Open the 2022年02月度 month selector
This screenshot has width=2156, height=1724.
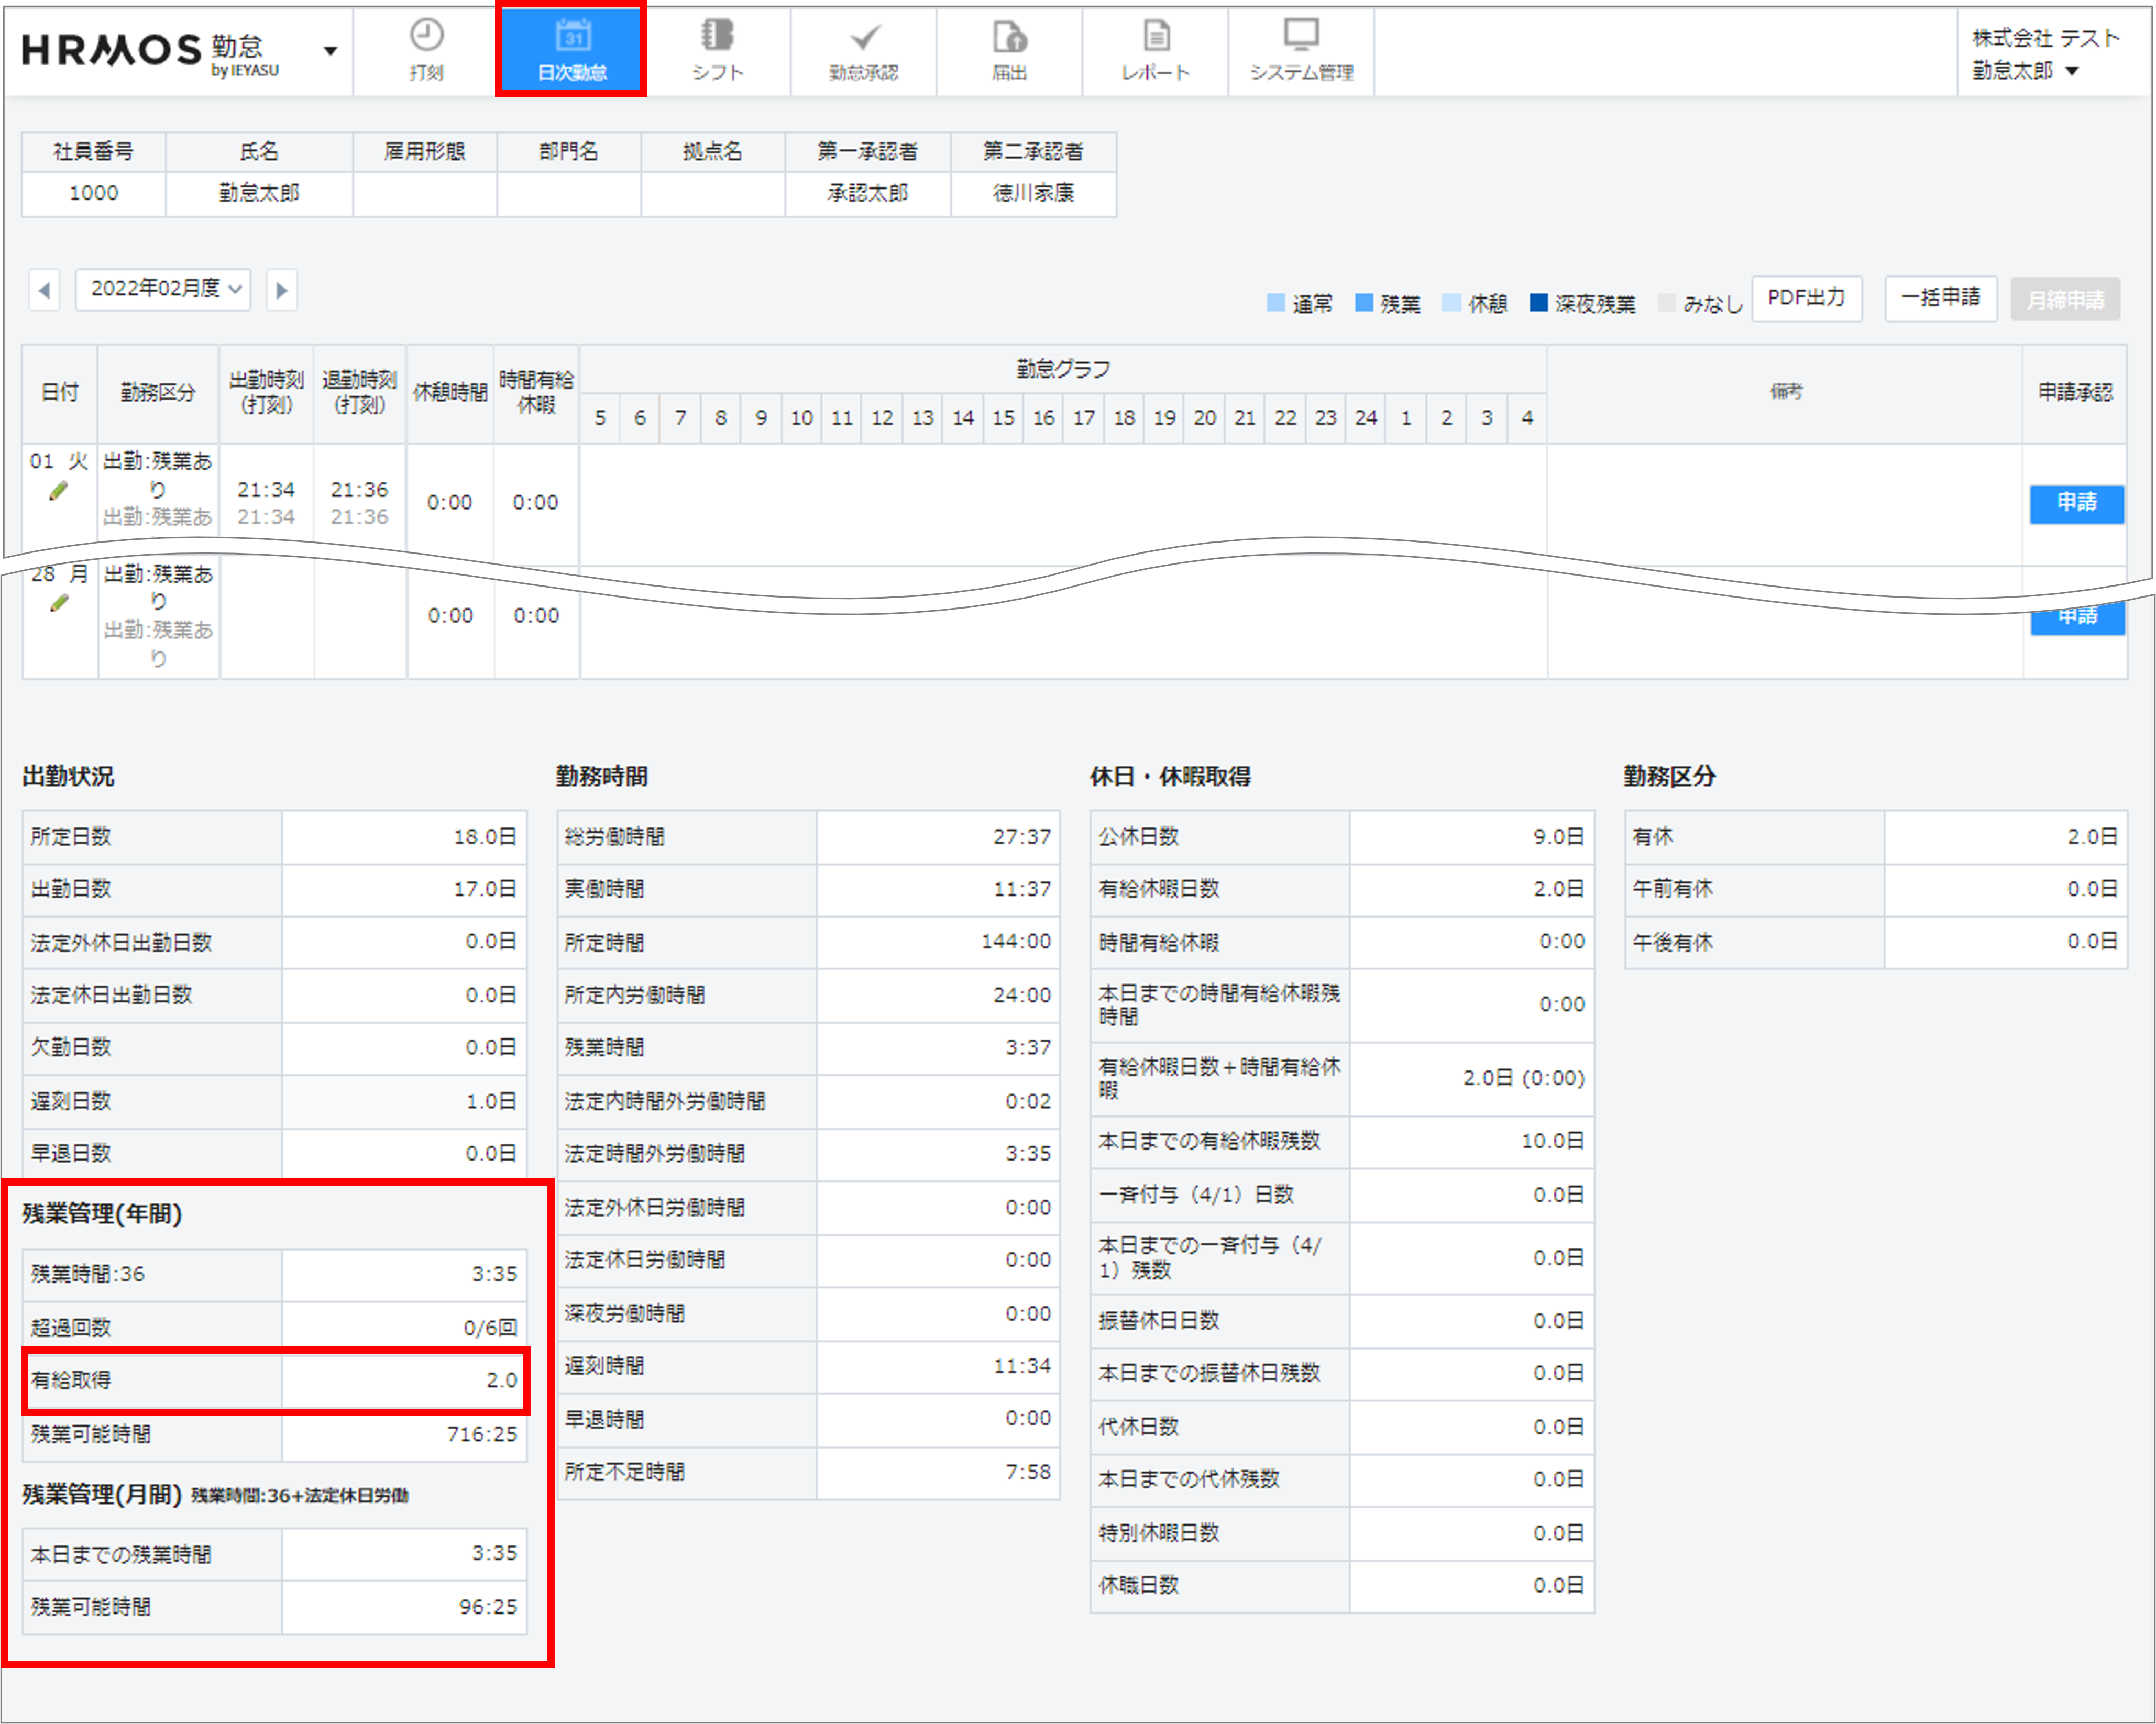coord(163,289)
